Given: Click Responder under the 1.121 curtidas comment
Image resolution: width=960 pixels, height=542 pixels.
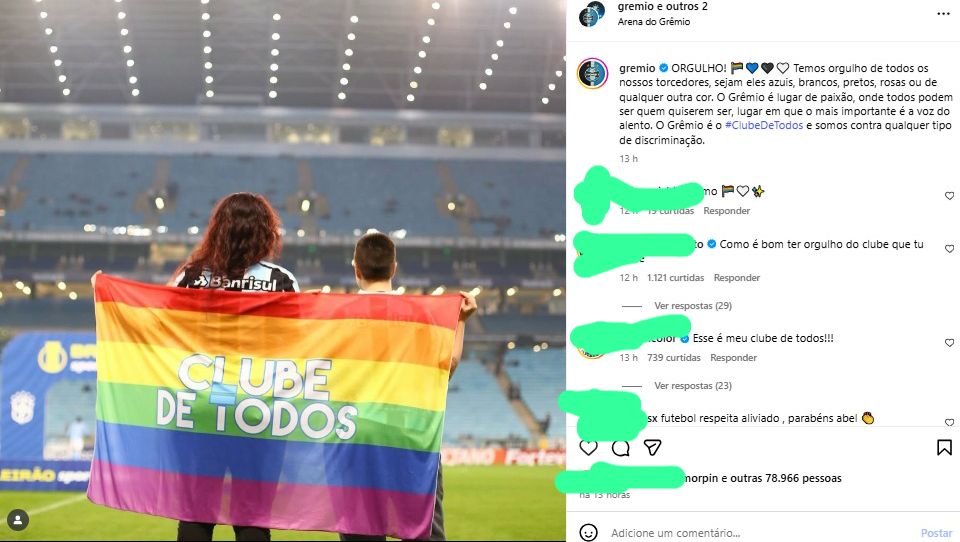Looking at the screenshot, I should click(737, 277).
